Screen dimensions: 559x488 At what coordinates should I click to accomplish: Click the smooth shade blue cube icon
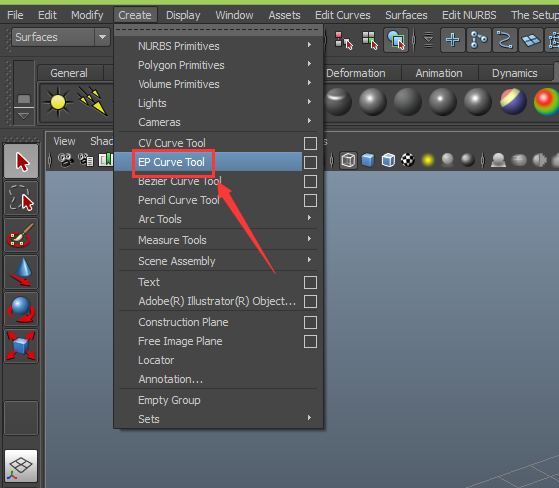[x=368, y=160]
